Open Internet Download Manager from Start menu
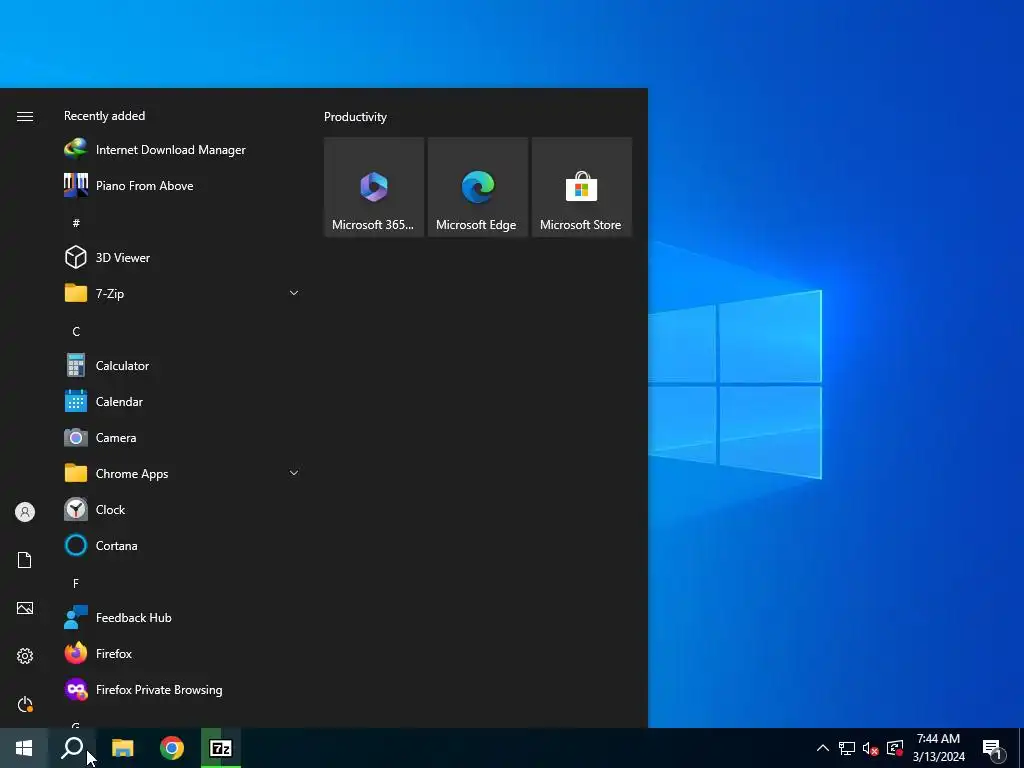The width and height of the screenshot is (1024, 768). [x=181, y=150]
